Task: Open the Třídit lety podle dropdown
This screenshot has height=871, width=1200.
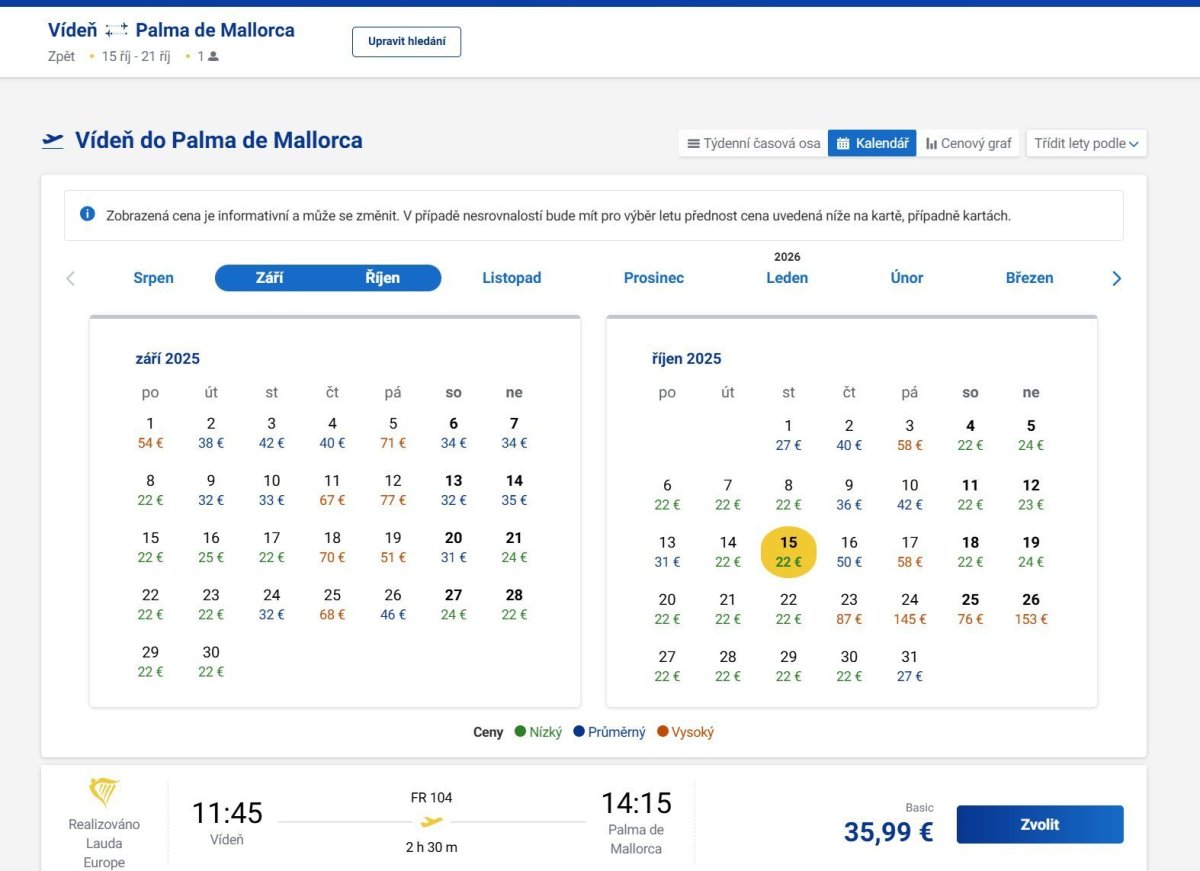Action: coord(1086,143)
